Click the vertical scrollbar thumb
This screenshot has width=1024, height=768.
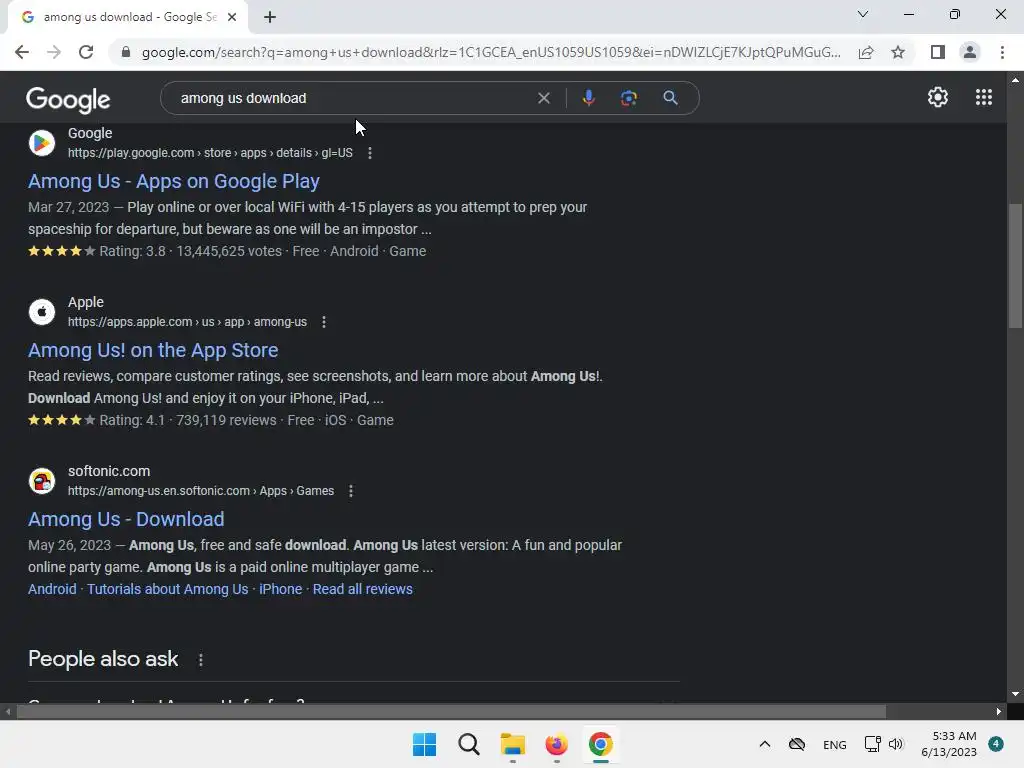[x=1015, y=265]
